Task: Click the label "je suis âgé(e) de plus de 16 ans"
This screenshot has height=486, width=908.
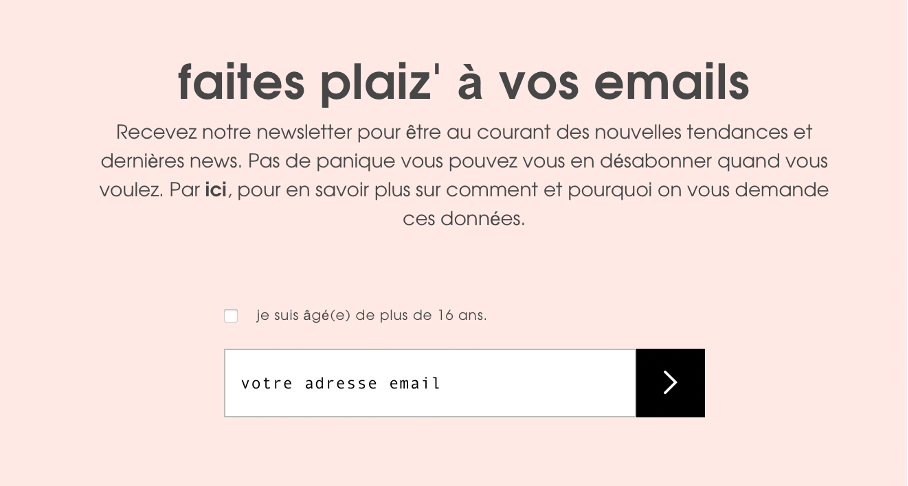Action: tap(371, 316)
